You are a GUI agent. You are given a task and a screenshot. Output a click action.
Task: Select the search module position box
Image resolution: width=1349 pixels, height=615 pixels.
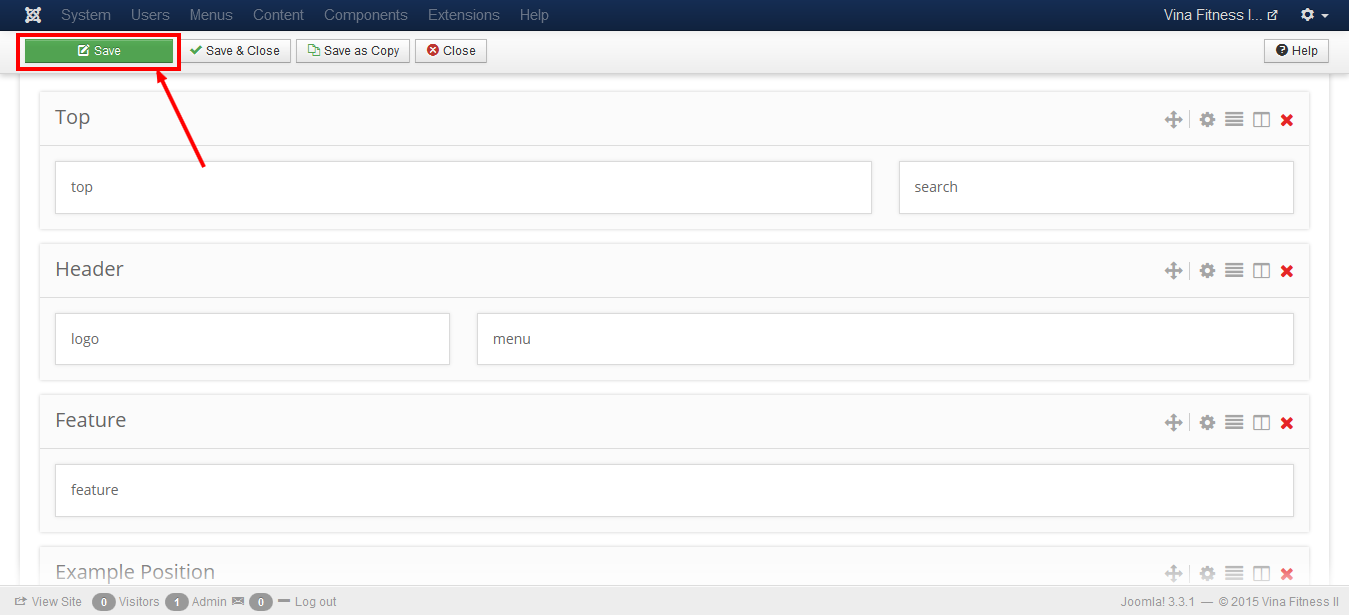click(x=1095, y=187)
